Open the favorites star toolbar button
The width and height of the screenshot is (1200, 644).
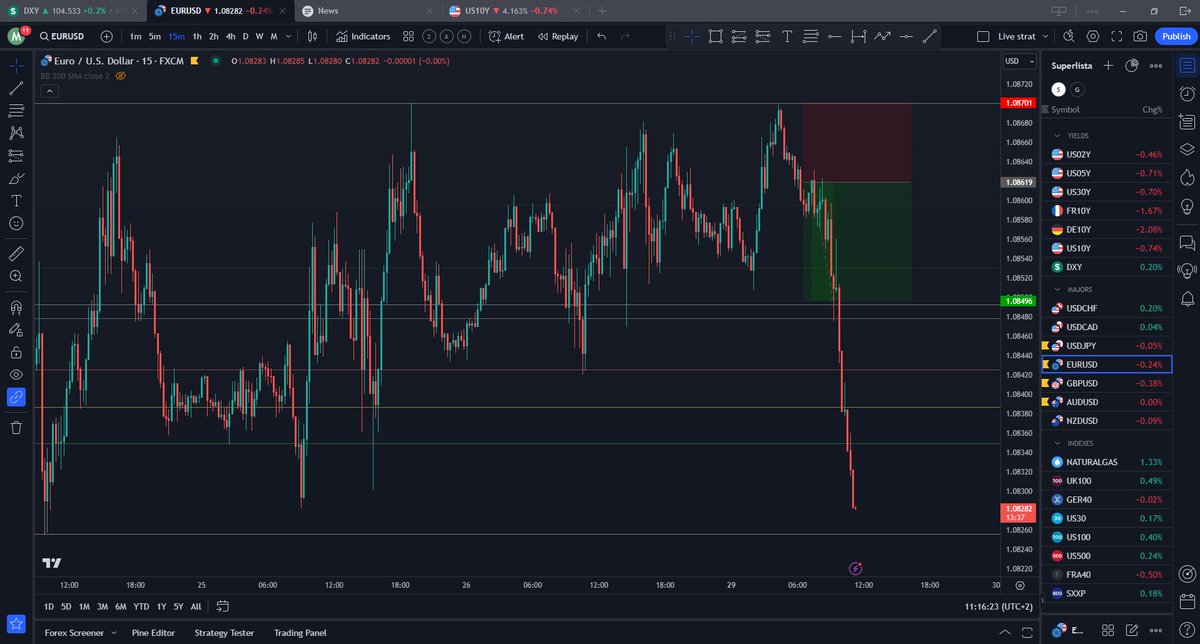click(16, 624)
